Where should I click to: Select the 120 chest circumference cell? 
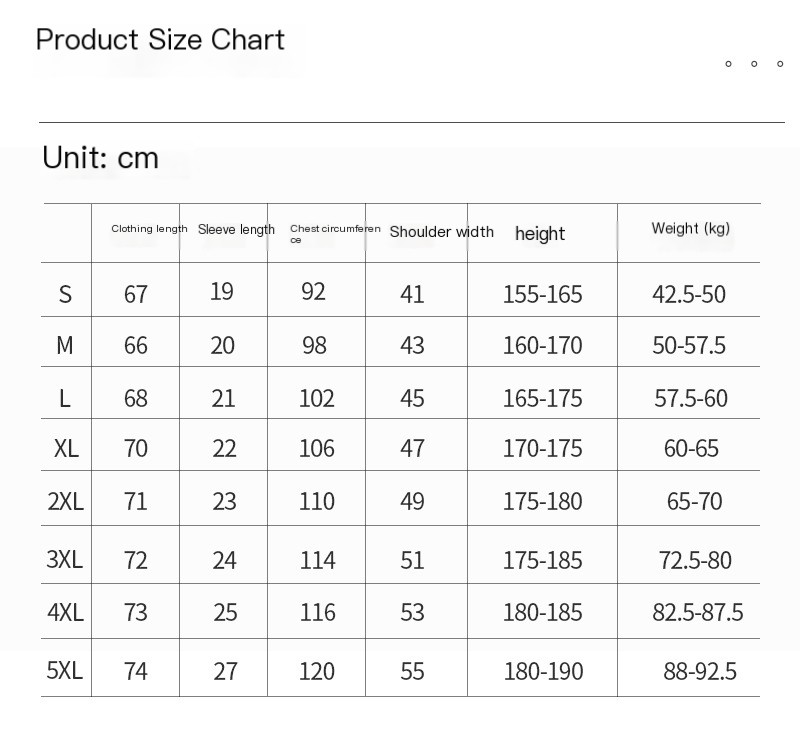[317, 671]
